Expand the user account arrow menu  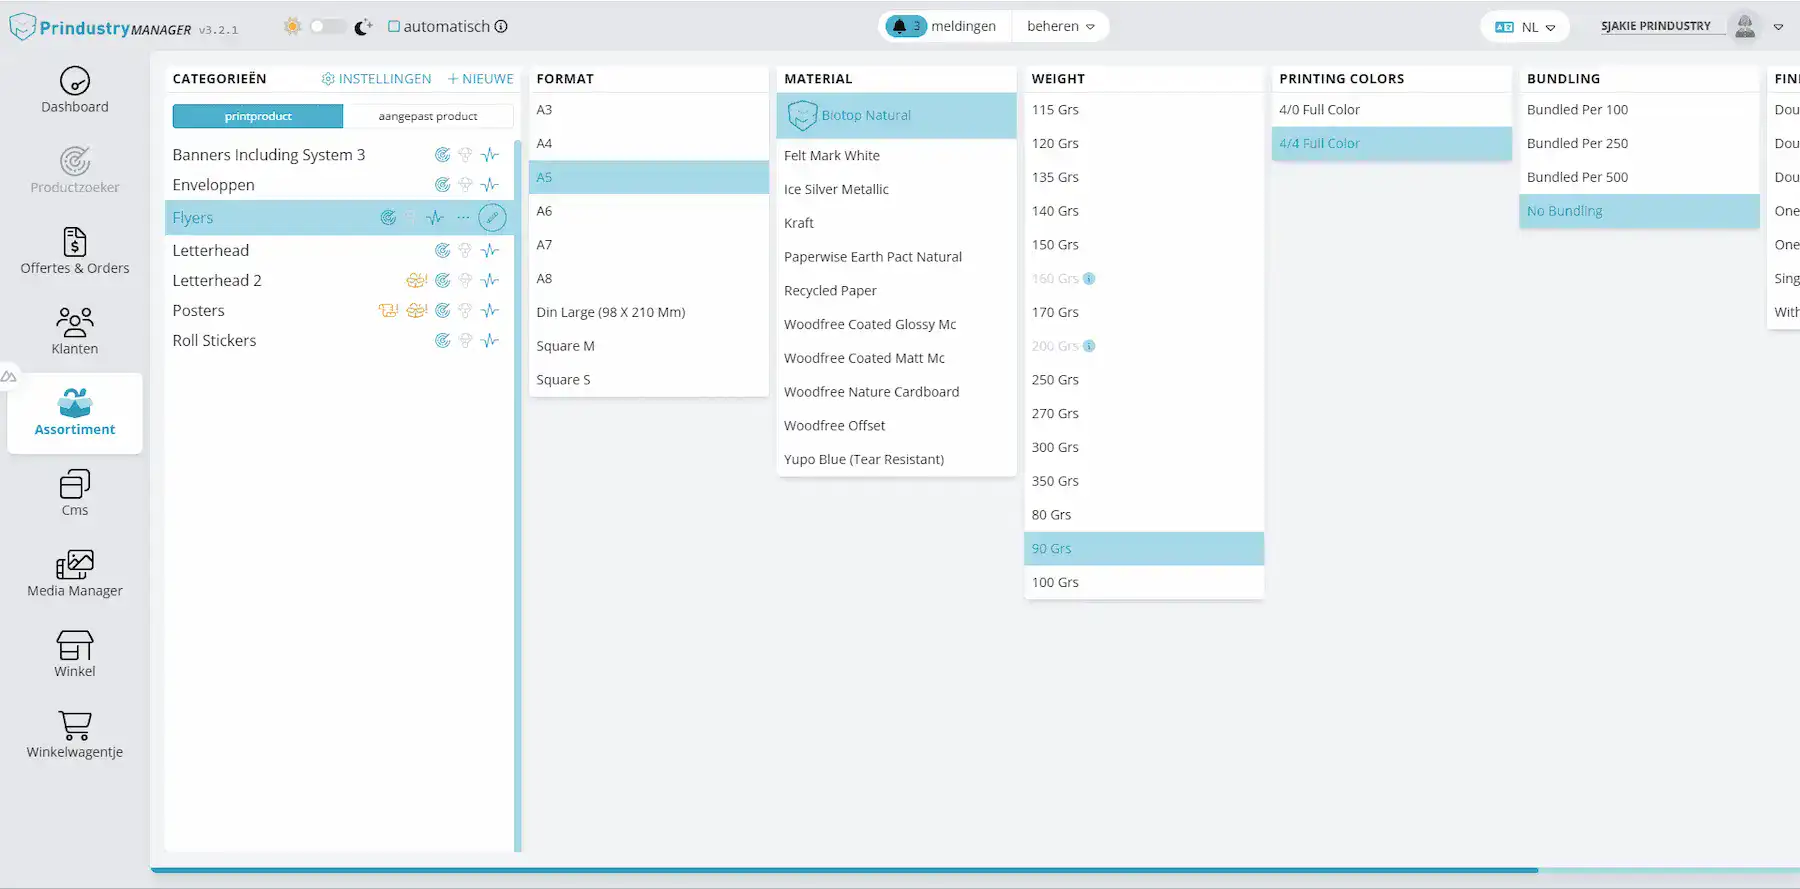[x=1778, y=27]
